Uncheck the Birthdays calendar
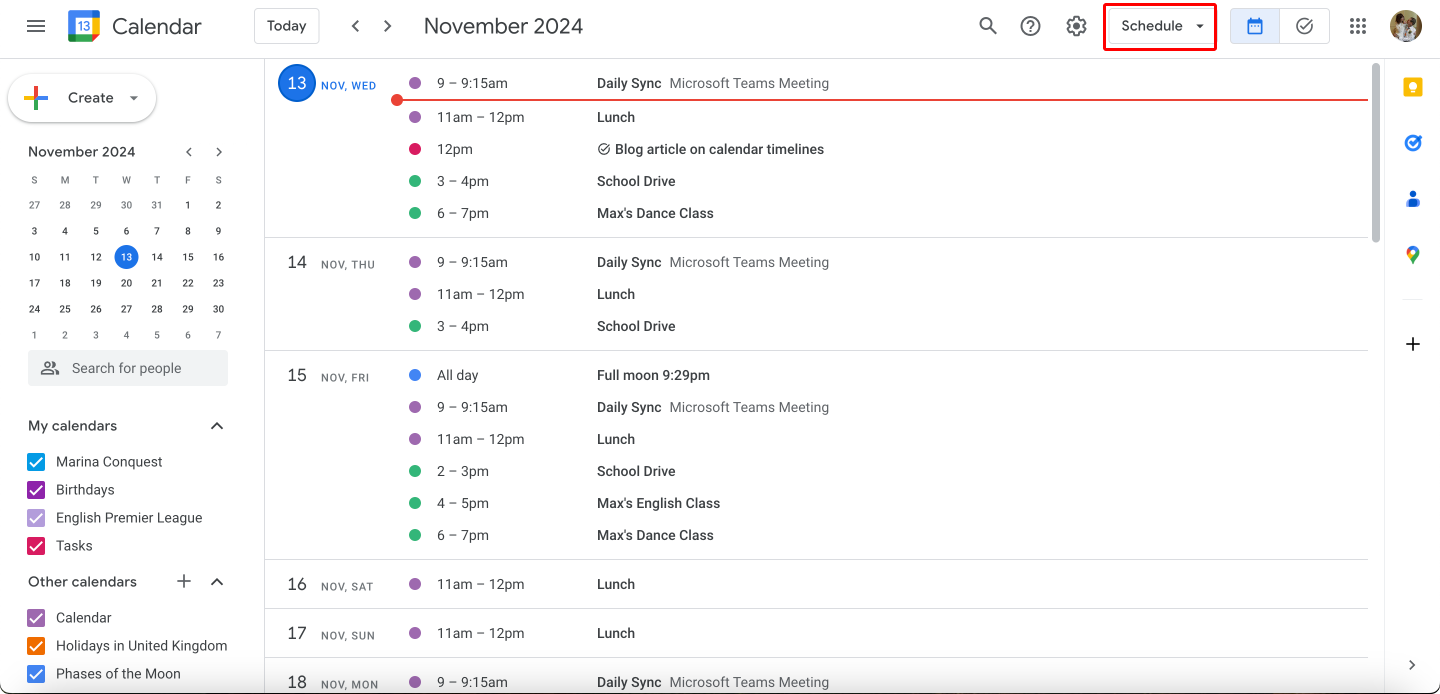1440x694 pixels. pos(36,489)
